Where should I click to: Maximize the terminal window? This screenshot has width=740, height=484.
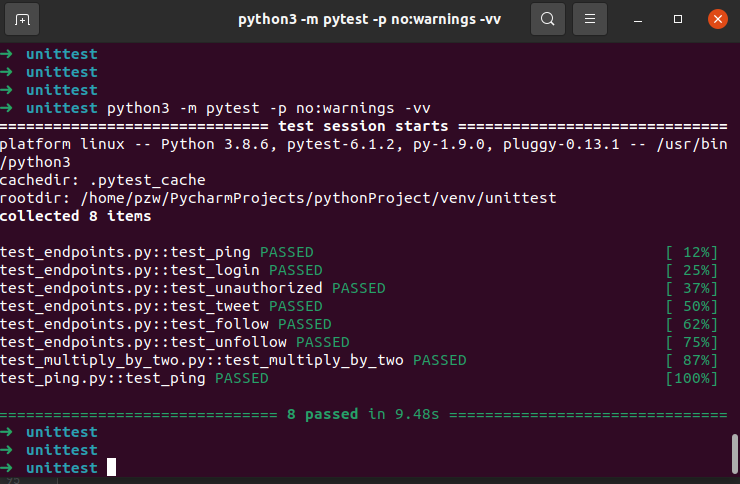(678, 19)
